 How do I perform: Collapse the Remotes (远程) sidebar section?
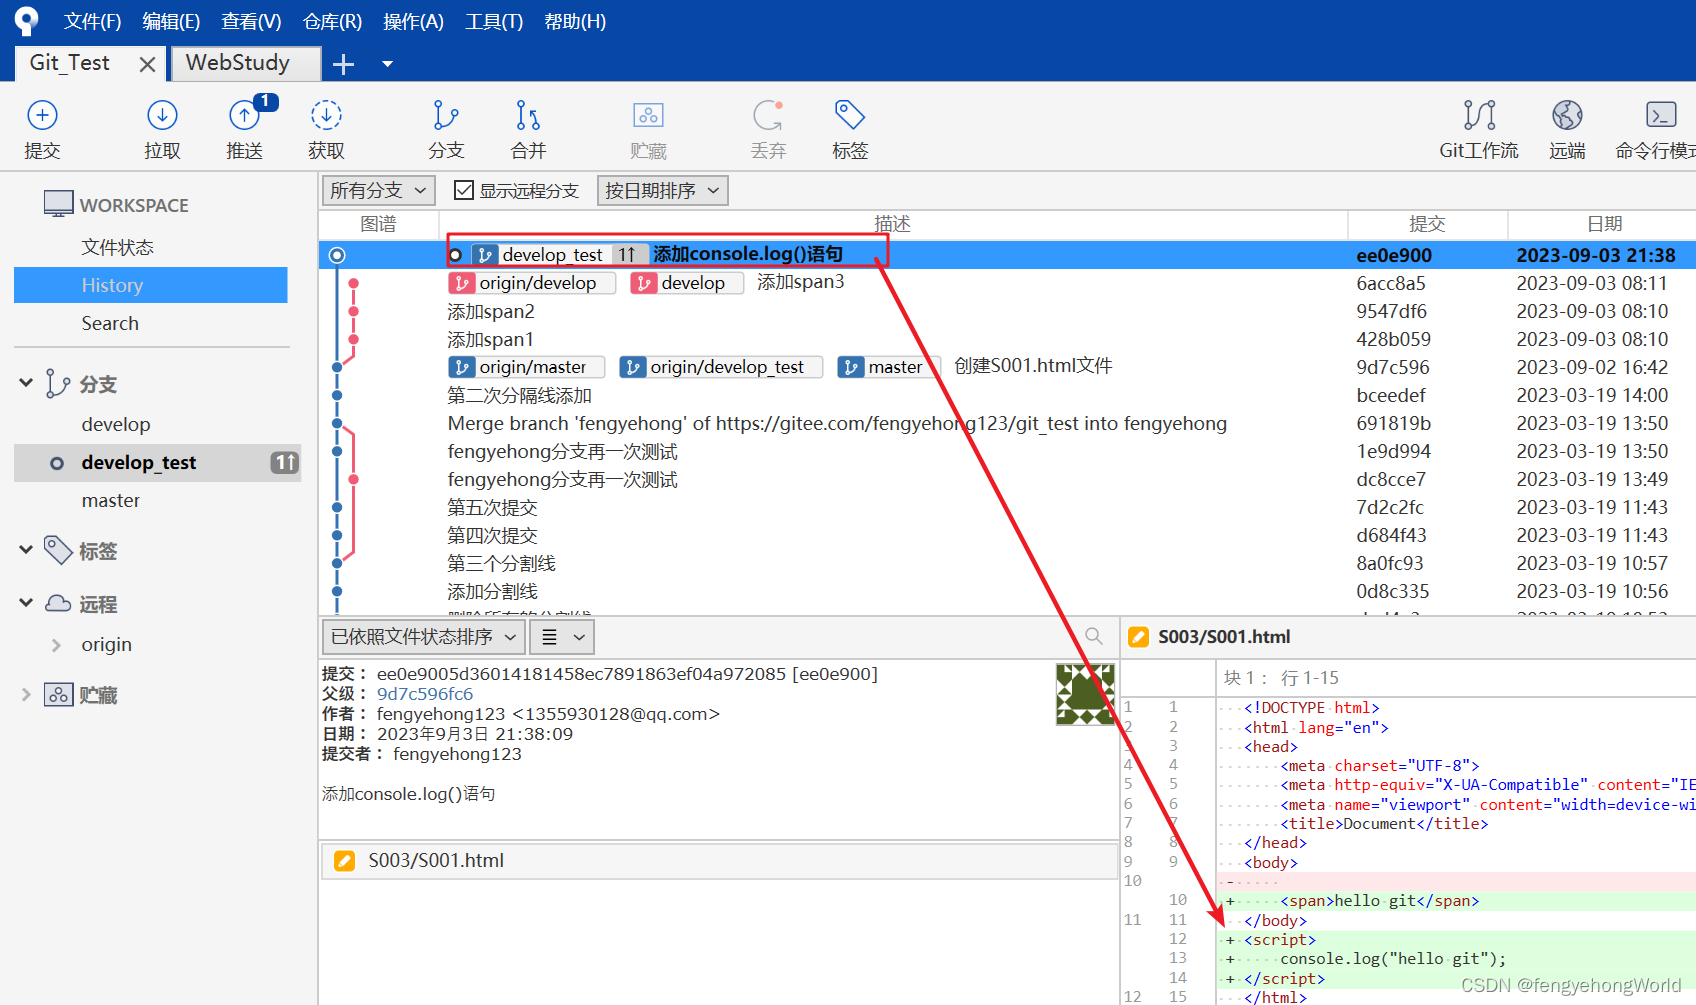point(26,603)
